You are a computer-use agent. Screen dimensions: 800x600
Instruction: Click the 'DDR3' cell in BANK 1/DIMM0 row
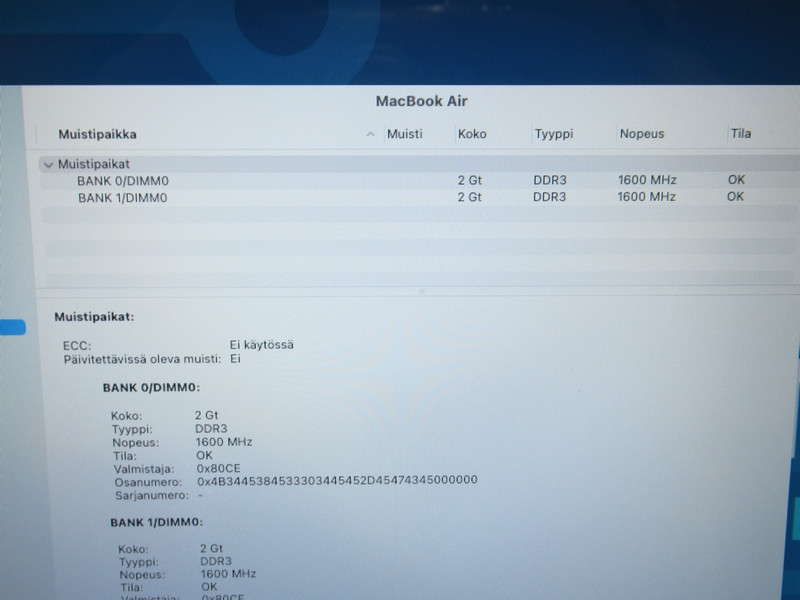point(549,197)
